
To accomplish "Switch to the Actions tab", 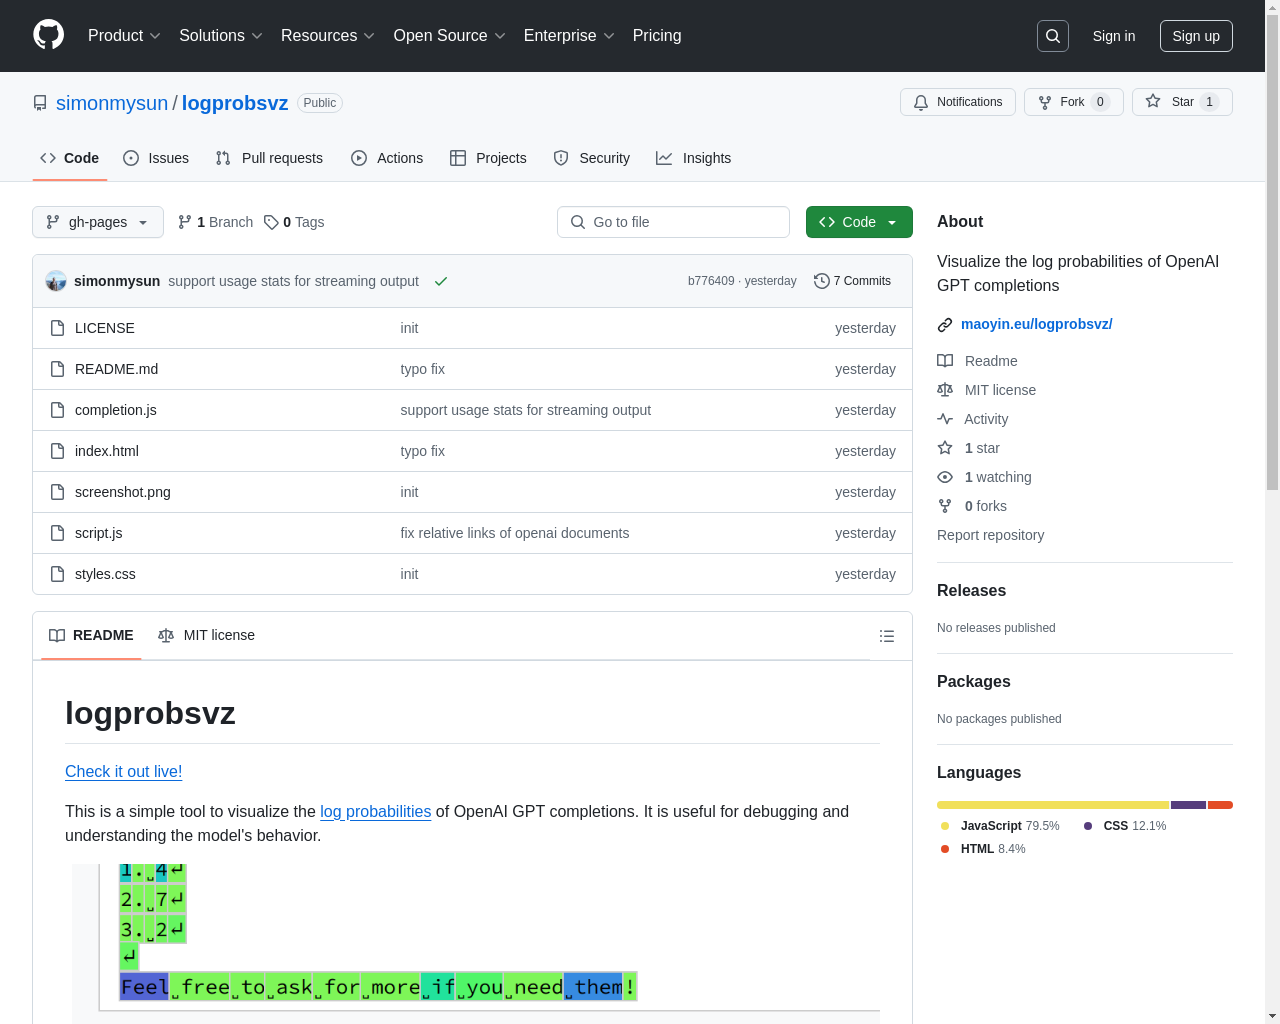I will (x=387, y=158).
